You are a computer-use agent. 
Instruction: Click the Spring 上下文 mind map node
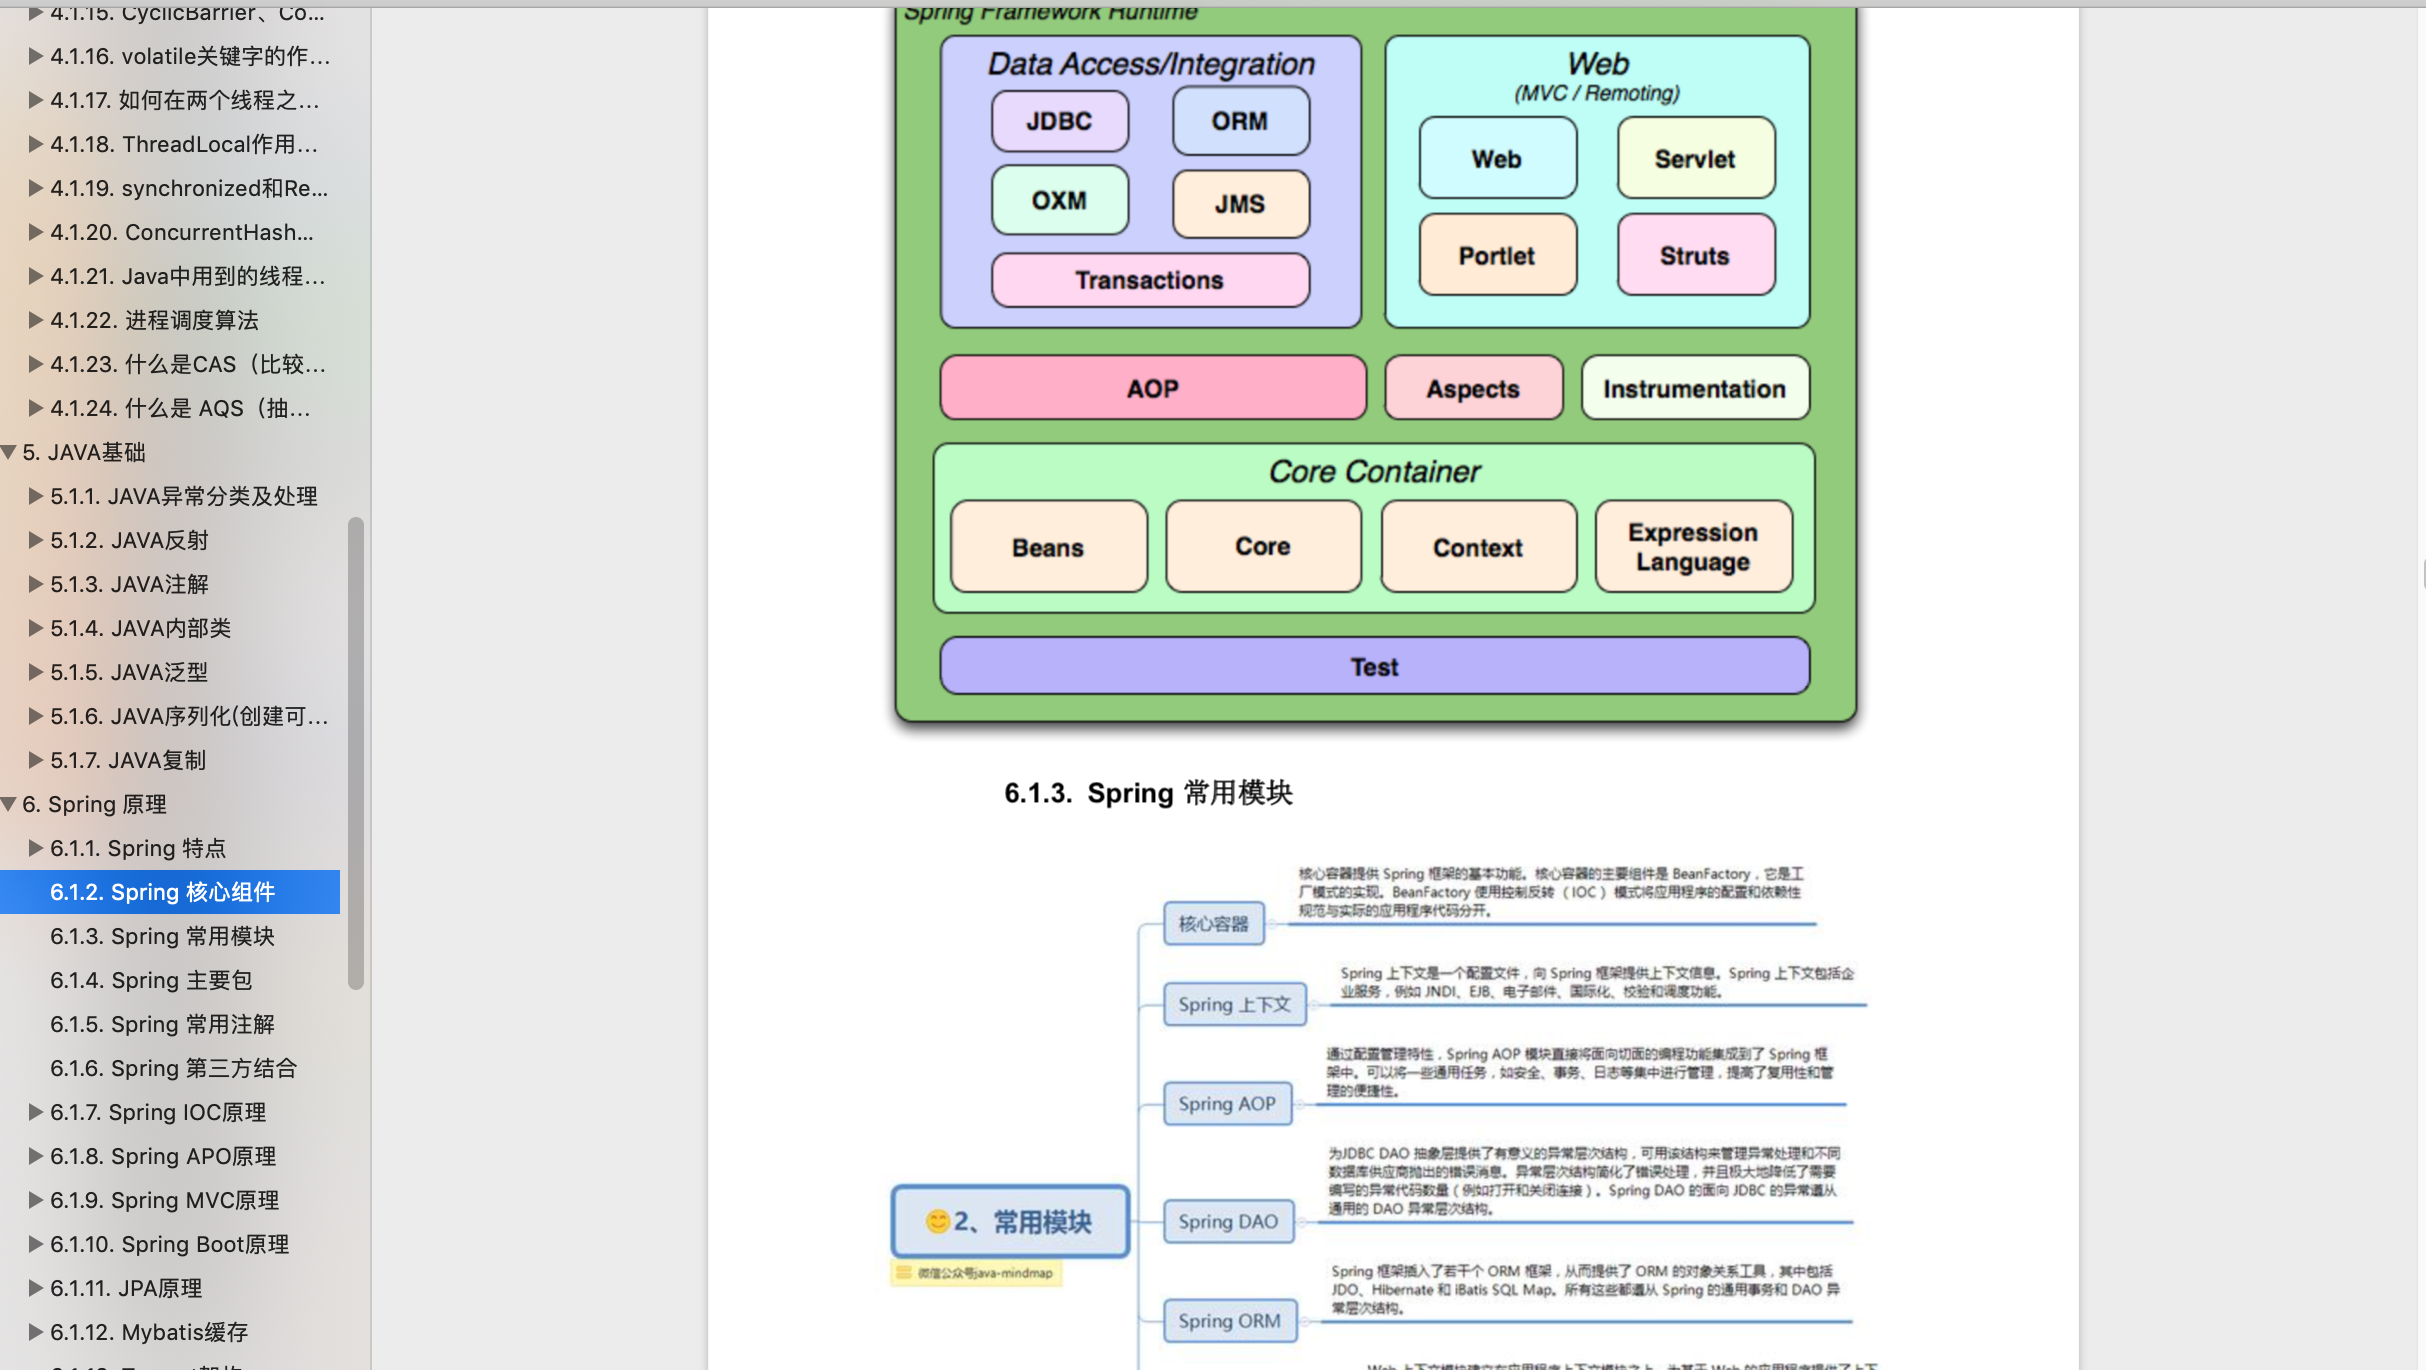click(1235, 1004)
